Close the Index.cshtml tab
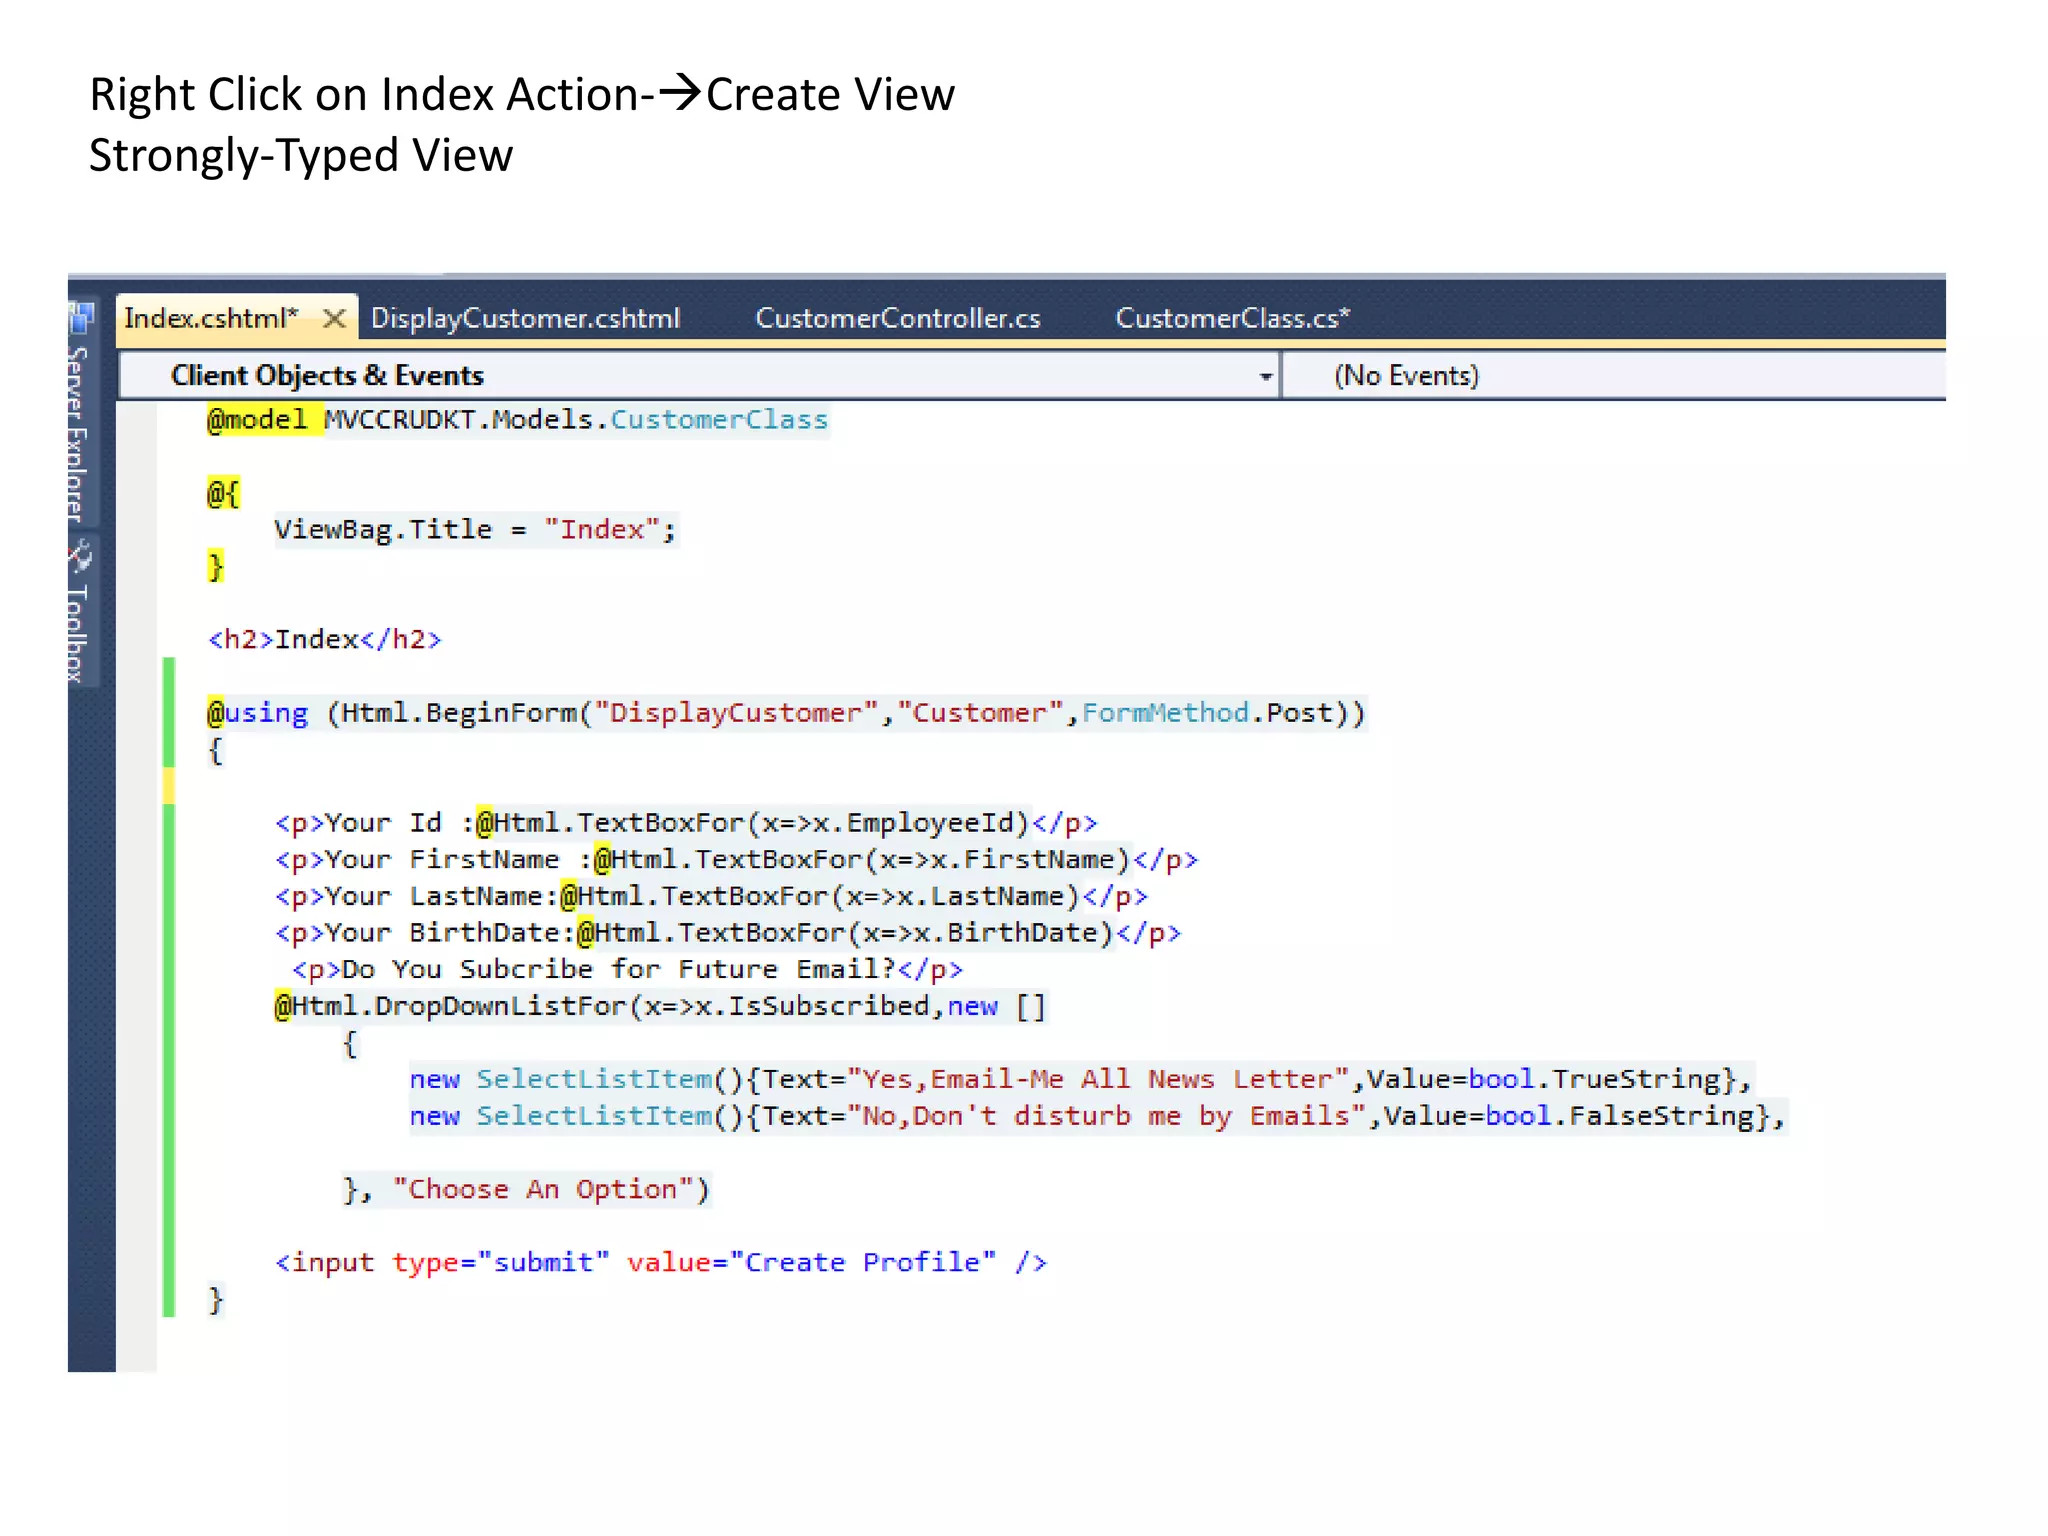Viewport: 2048px width, 1536px height. (335, 319)
